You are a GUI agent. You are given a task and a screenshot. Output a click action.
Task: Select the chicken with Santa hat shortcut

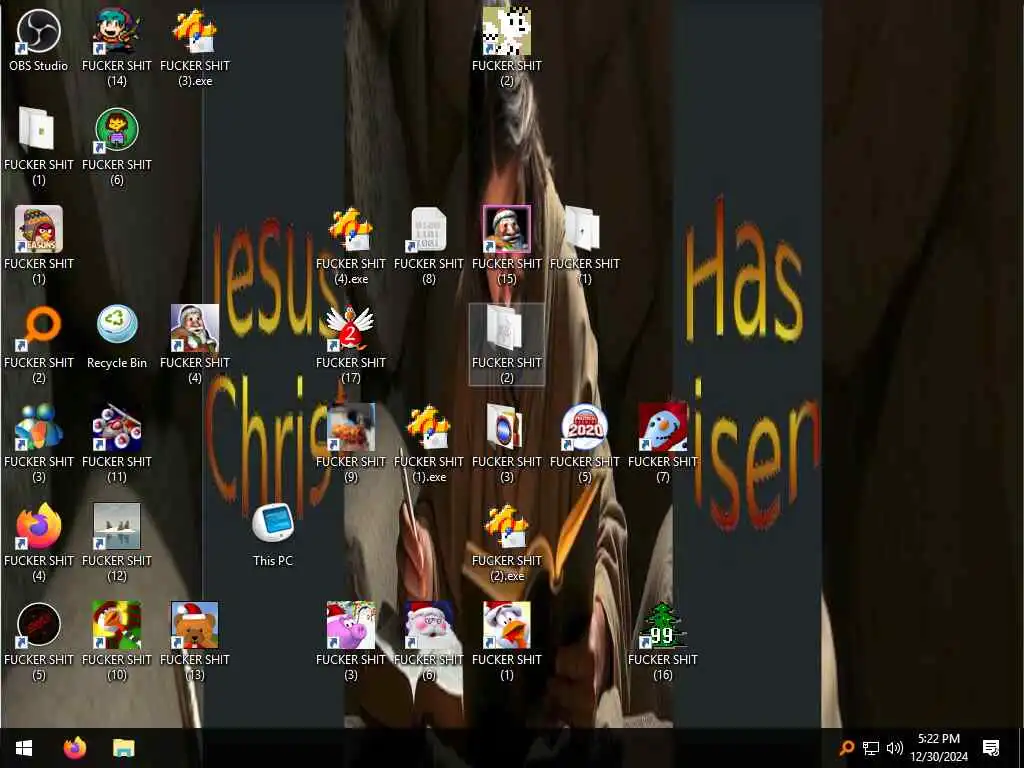pos(507,625)
